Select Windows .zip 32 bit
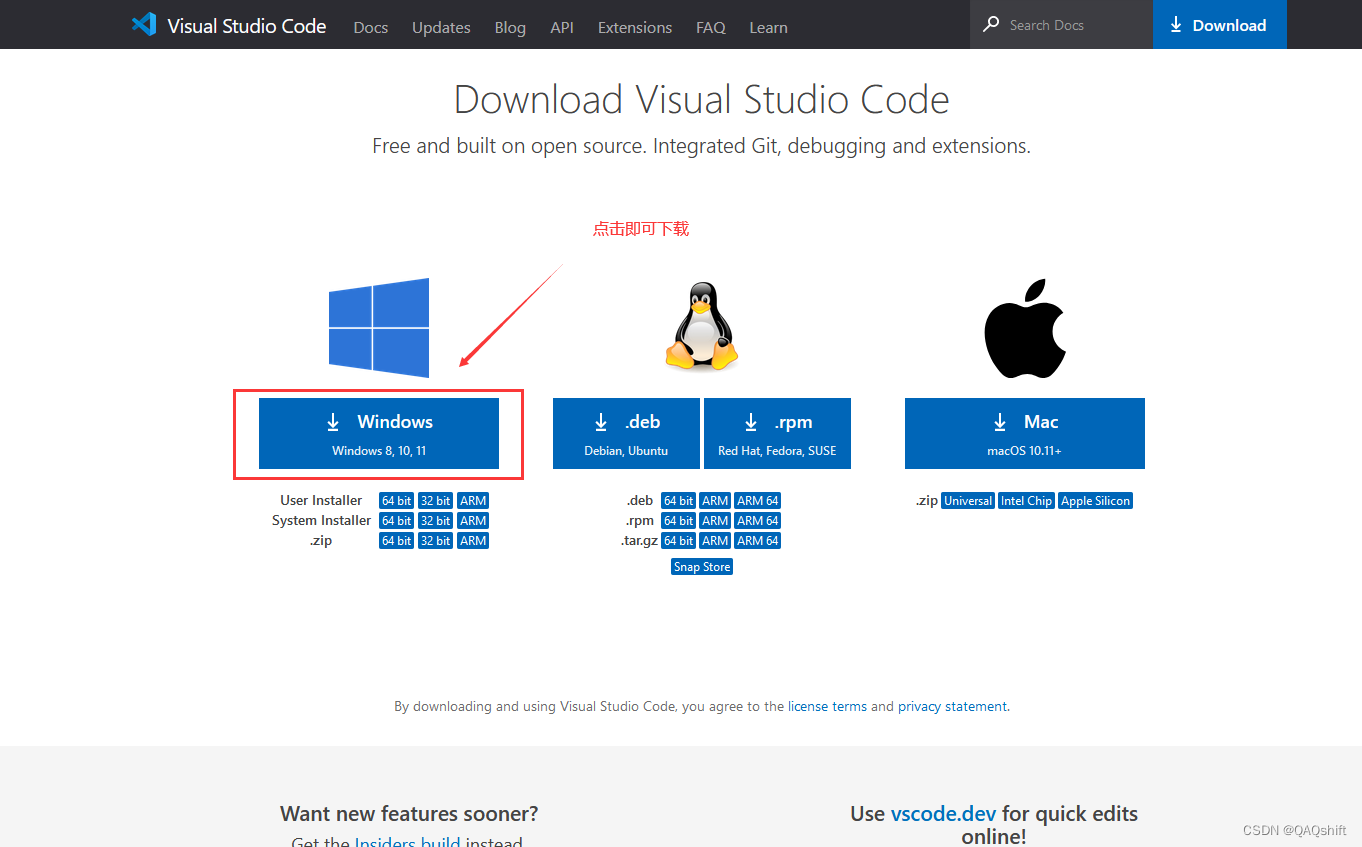 coord(435,541)
